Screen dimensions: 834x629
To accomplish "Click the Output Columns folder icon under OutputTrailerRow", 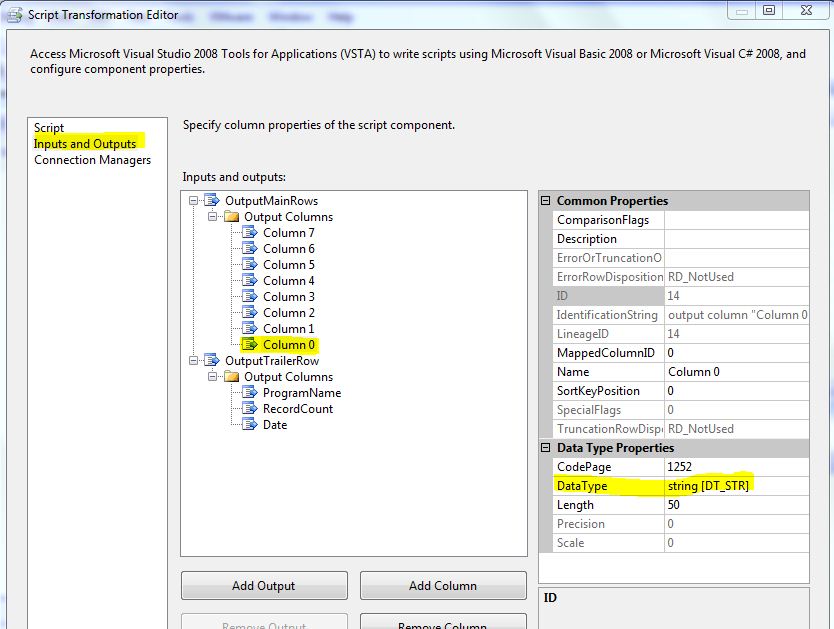I will [x=231, y=377].
